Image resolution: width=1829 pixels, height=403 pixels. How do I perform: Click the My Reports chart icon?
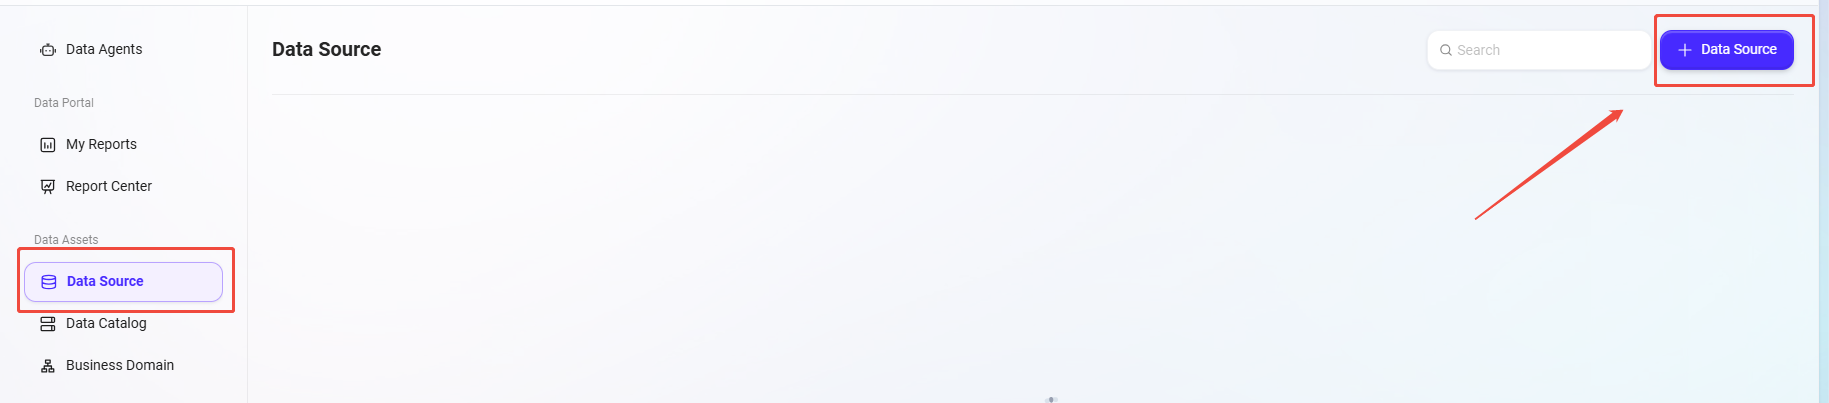(x=47, y=145)
